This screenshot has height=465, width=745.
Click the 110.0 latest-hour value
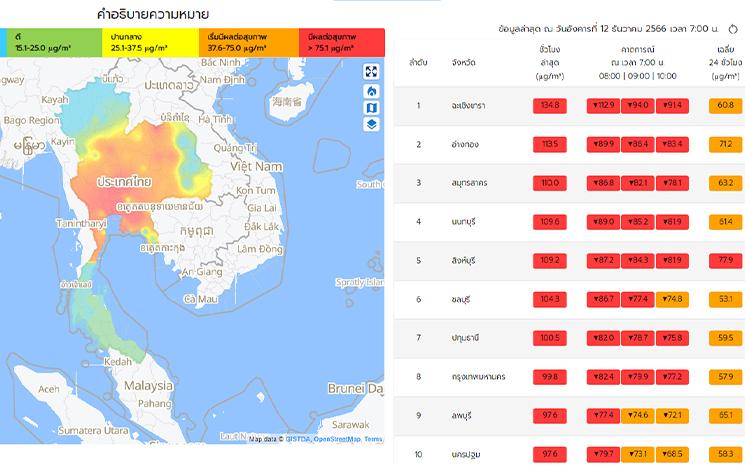550,183
